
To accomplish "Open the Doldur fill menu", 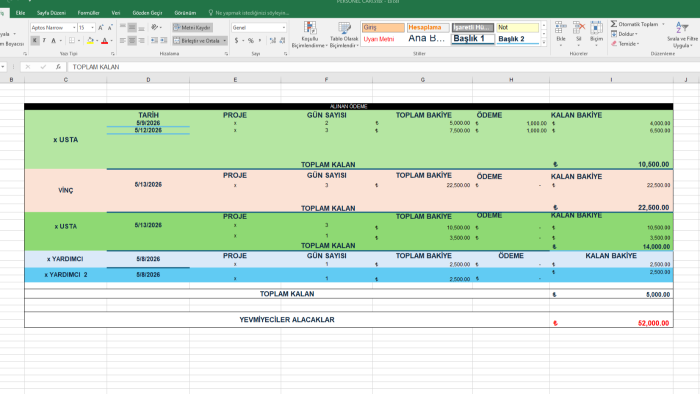I will [624, 34].
